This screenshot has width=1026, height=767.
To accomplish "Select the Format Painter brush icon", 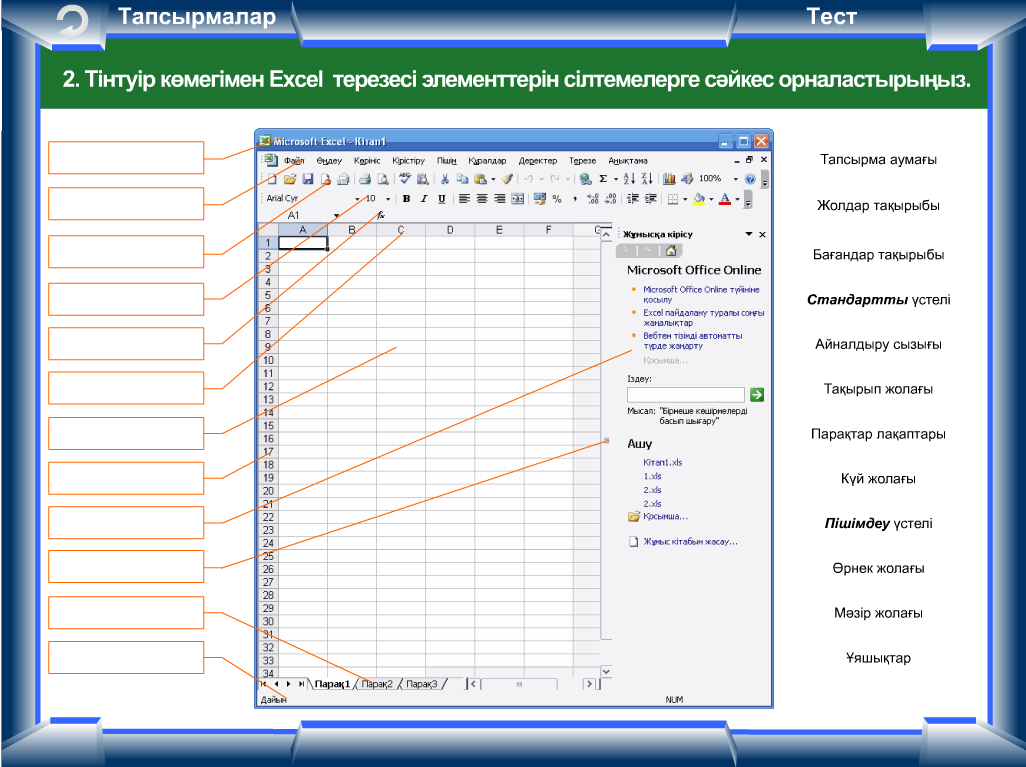I will (x=506, y=179).
